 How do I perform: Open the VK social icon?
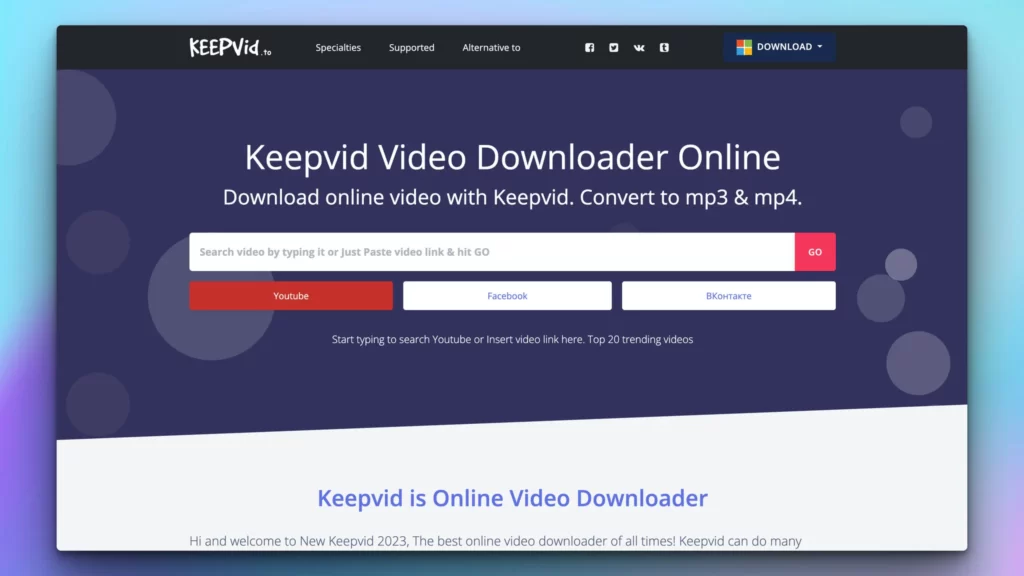pyautogui.click(x=639, y=47)
